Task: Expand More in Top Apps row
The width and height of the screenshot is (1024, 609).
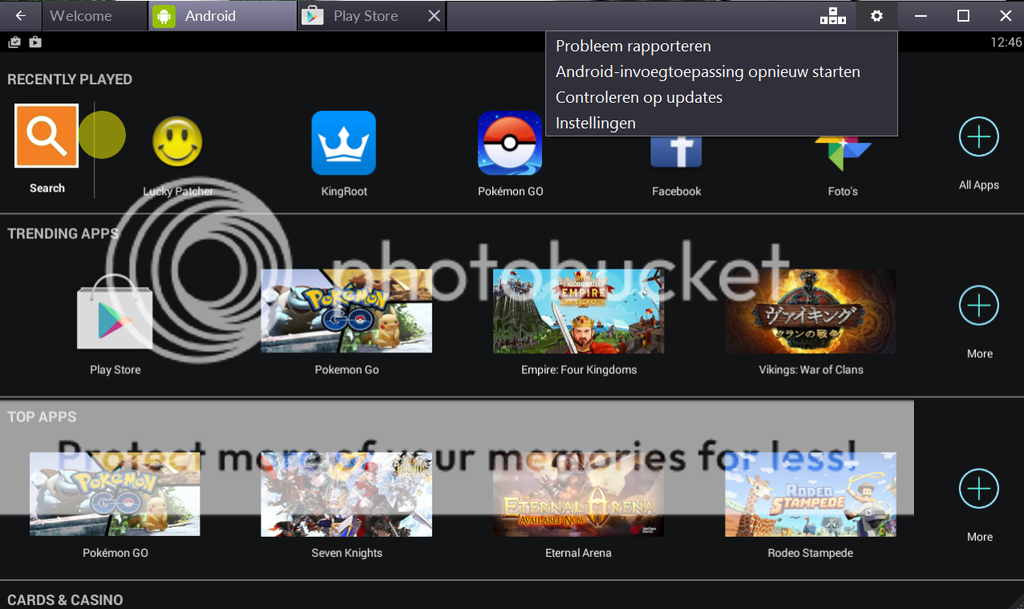Action: pyautogui.click(x=978, y=489)
